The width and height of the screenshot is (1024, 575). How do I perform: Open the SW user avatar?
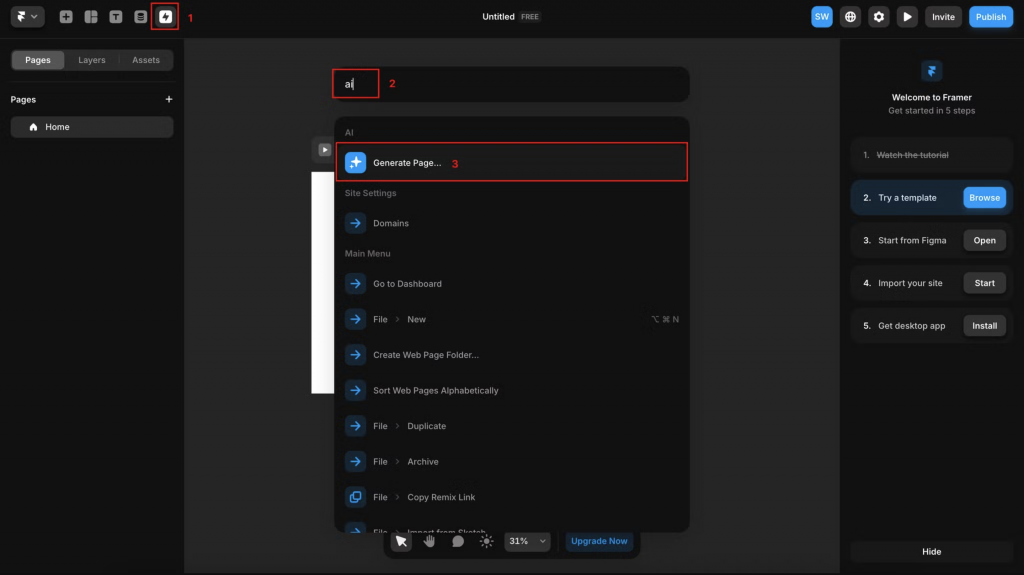coord(822,17)
